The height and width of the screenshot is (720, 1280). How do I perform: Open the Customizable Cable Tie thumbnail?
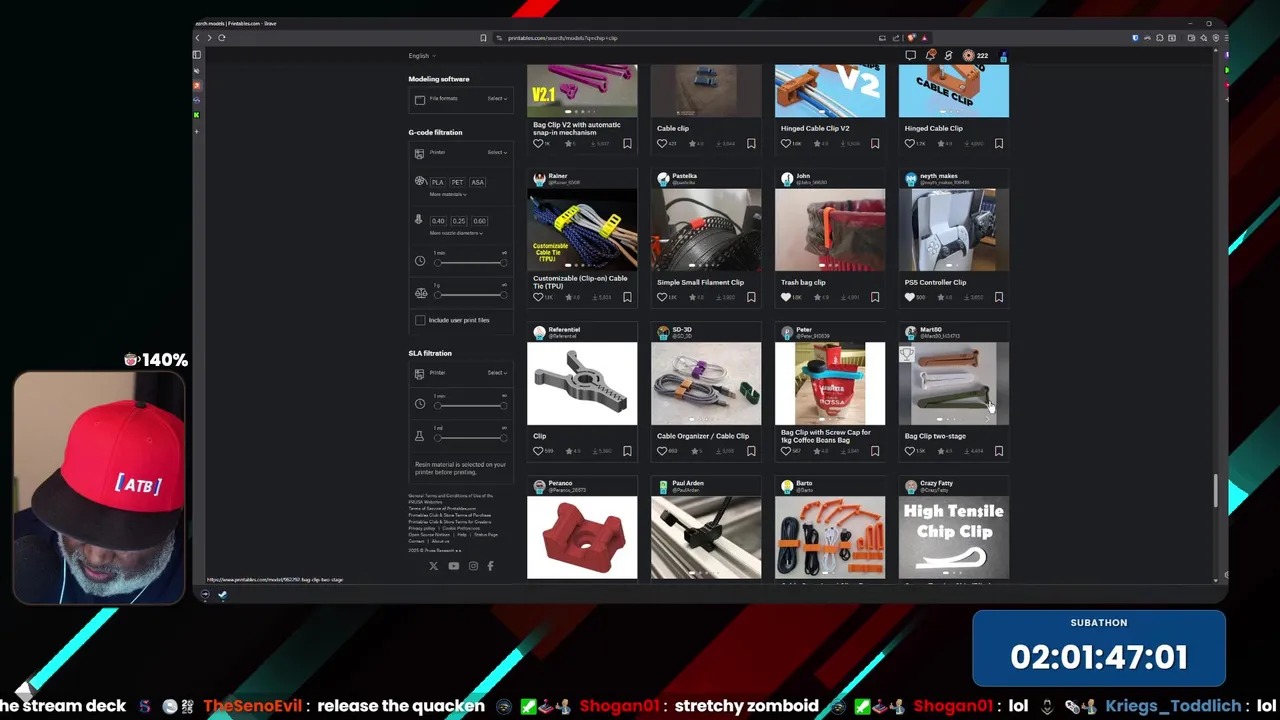click(582, 230)
